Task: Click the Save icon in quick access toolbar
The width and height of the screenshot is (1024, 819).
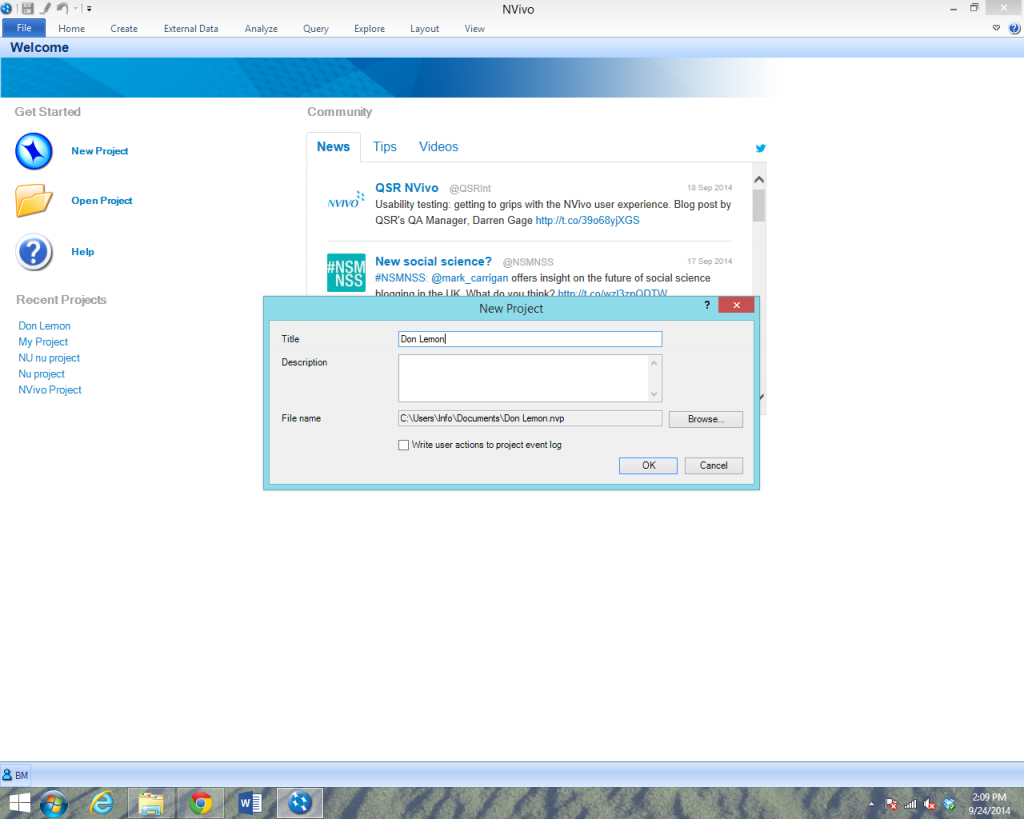Action: [x=28, y=8]
